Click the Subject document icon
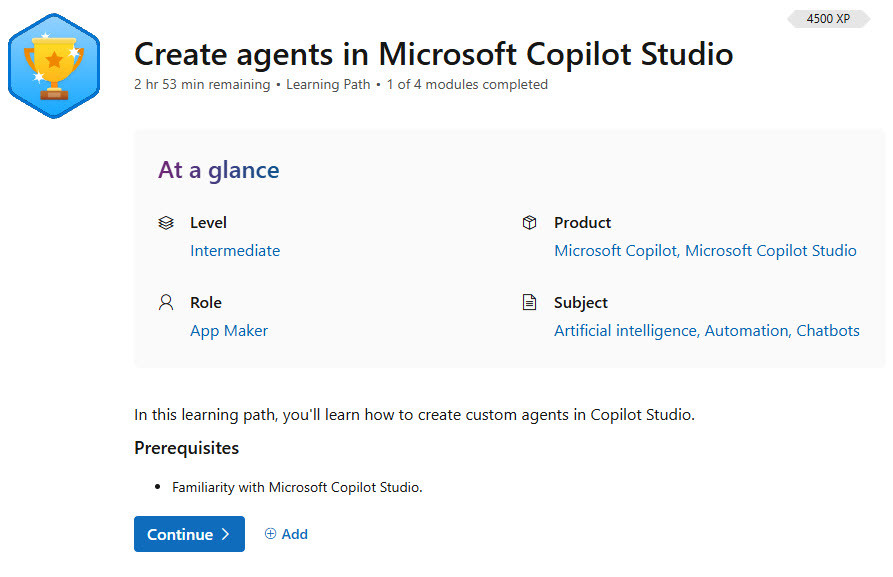893x577 pixels. pos(530,302)
